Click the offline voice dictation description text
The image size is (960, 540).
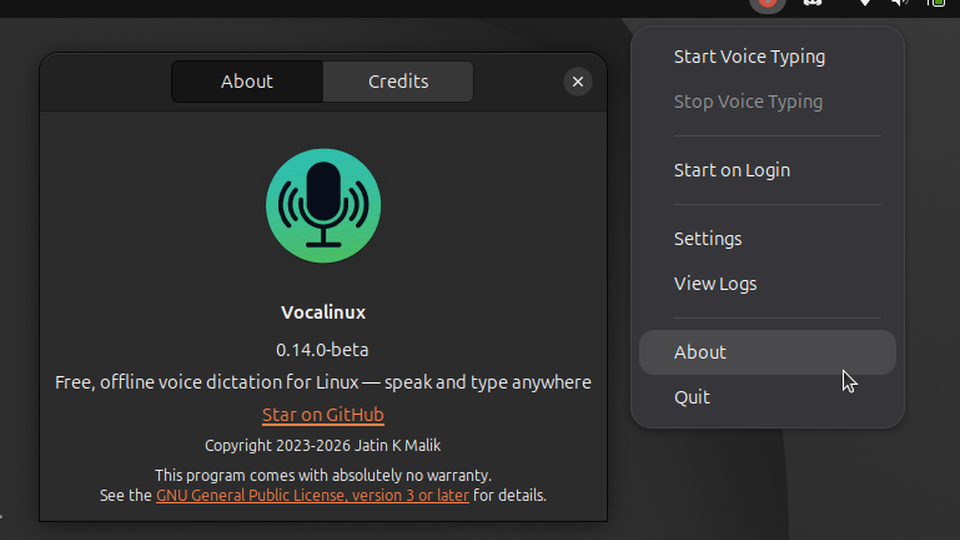click(x=323, y=382)
